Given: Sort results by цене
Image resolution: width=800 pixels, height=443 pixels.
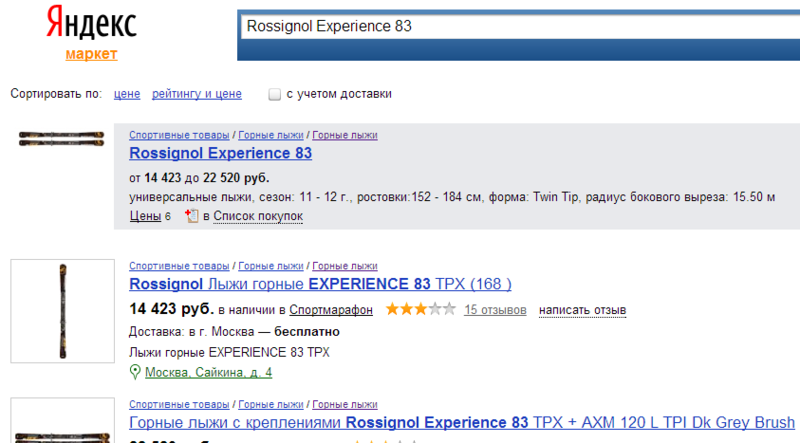Looking at the screenshot, I should tap(127, 94).
